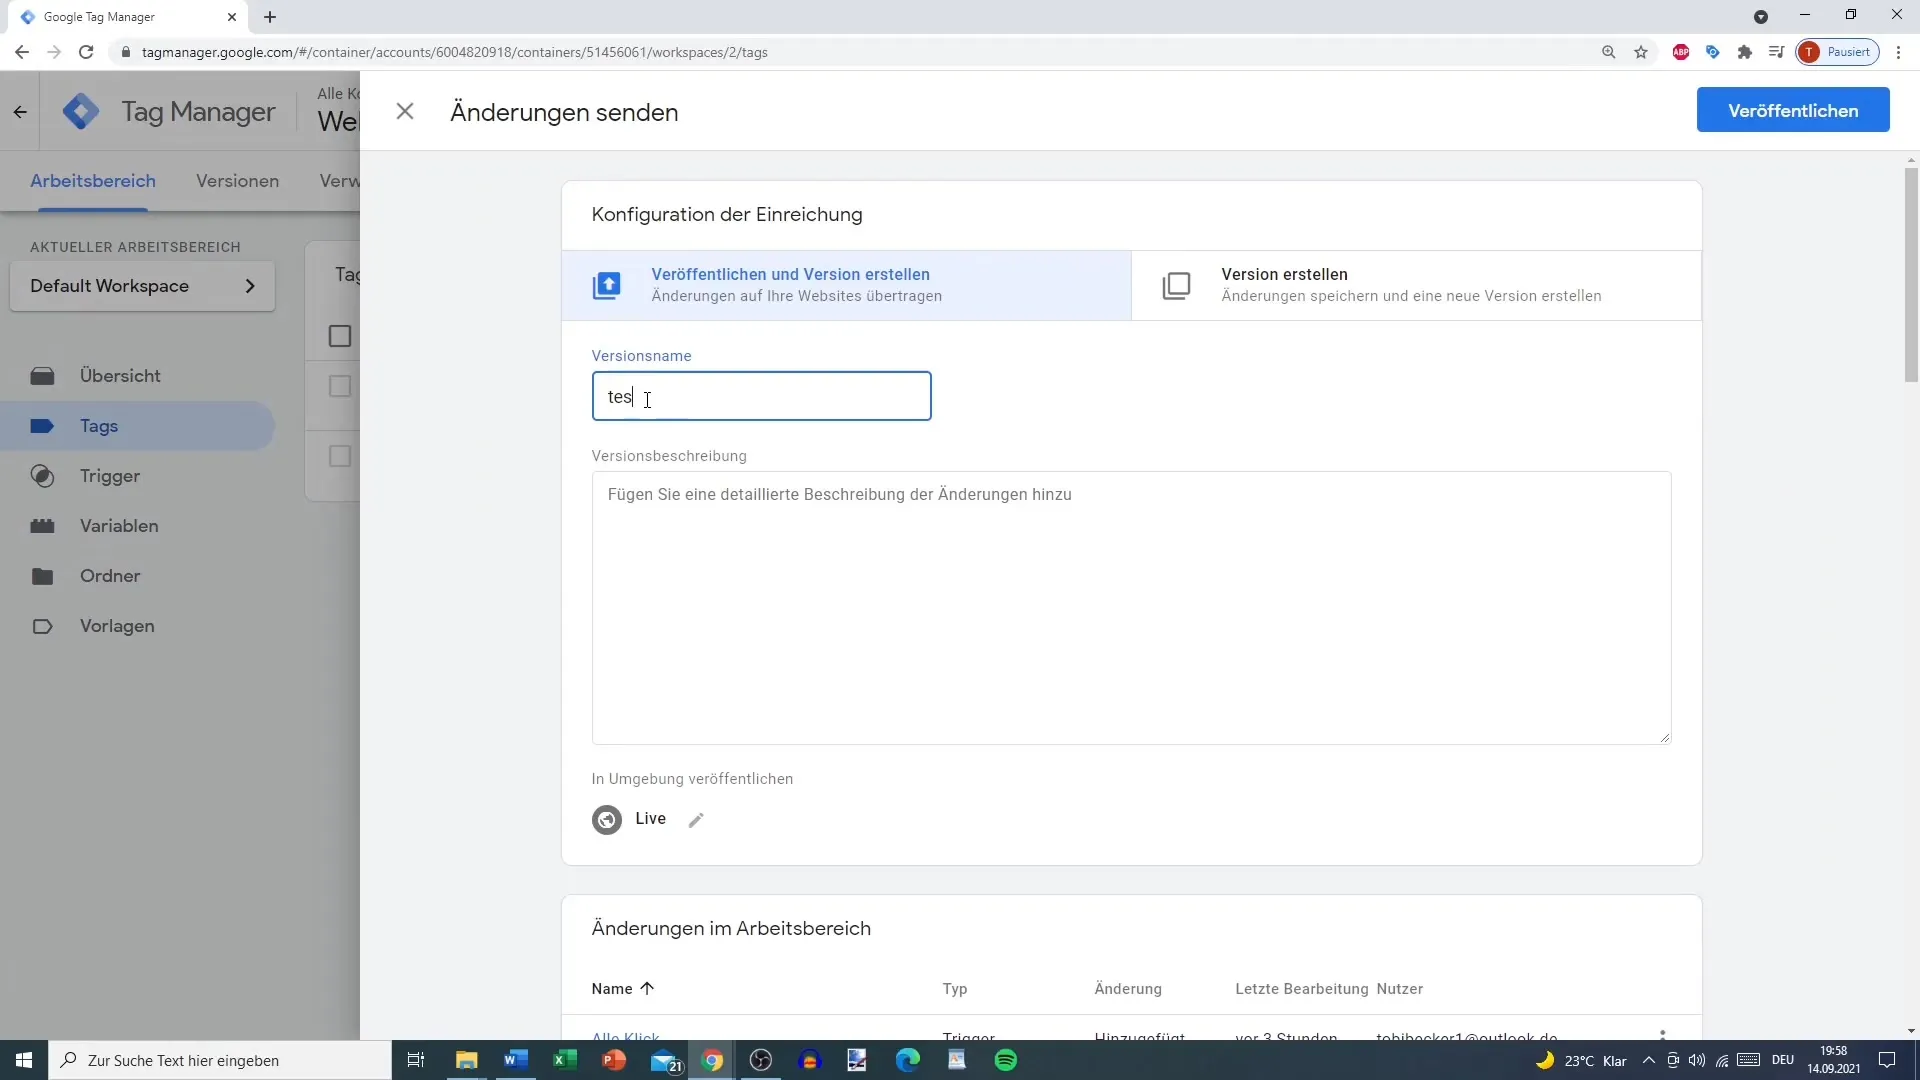Click the edit pencil icon next to Live

[x=696, y=818]
